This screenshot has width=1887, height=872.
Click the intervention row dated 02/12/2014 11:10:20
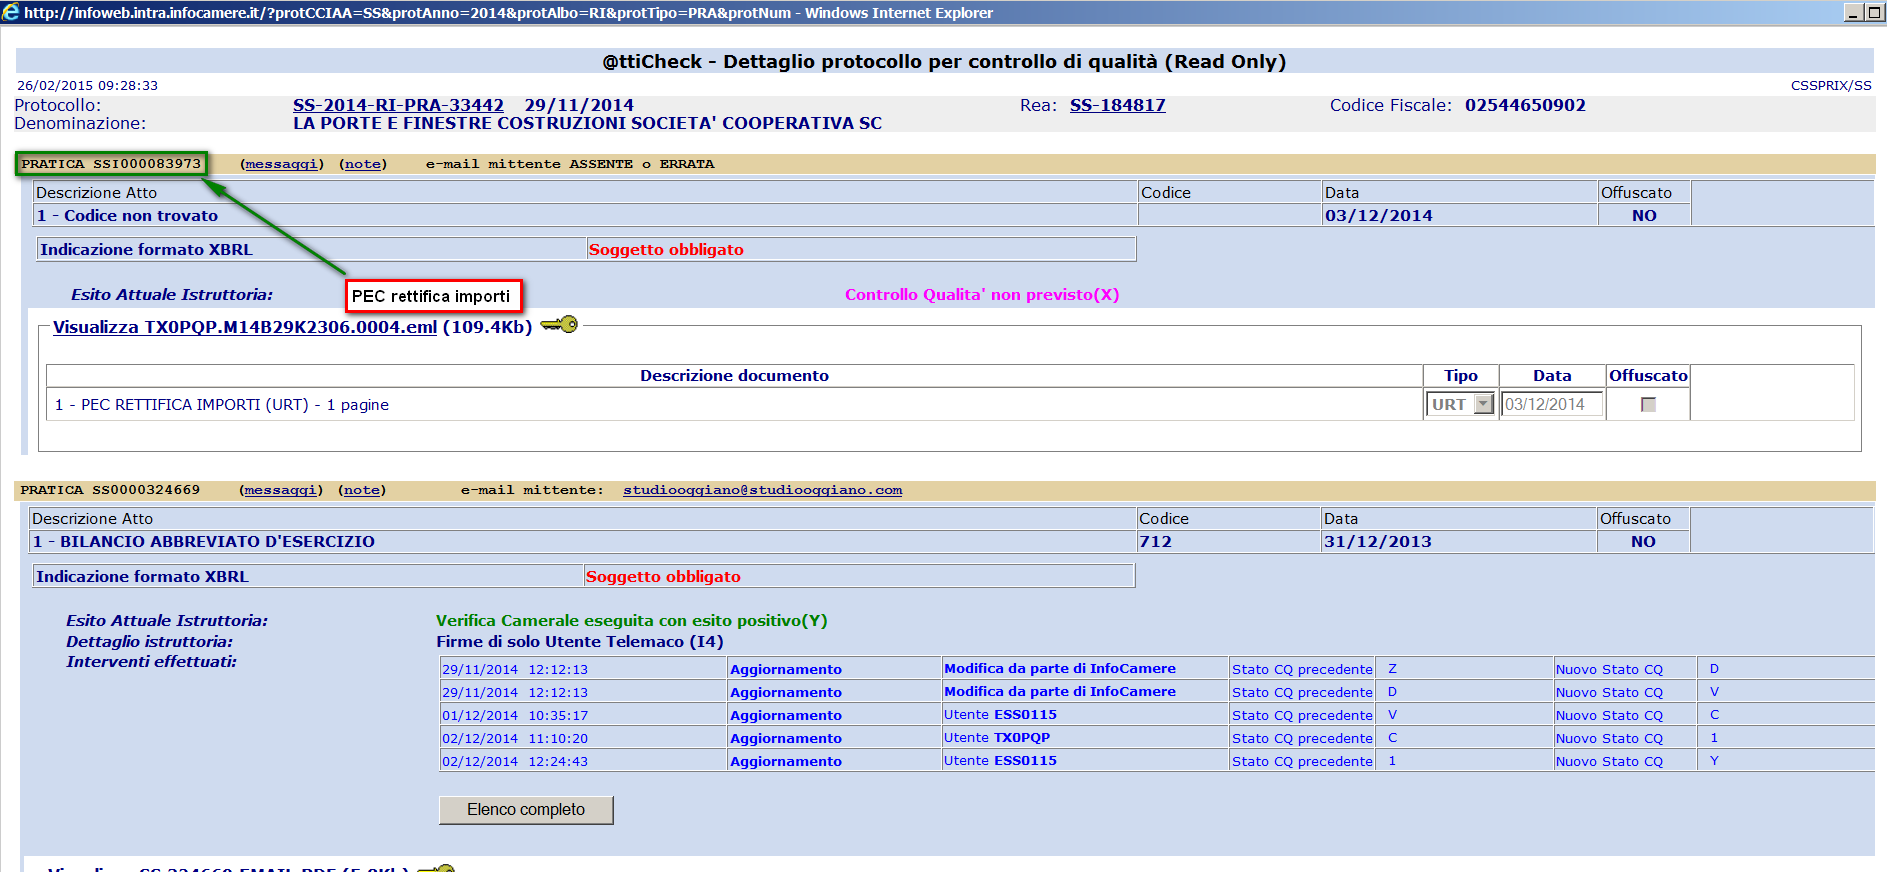click(x=1157, y=738)
